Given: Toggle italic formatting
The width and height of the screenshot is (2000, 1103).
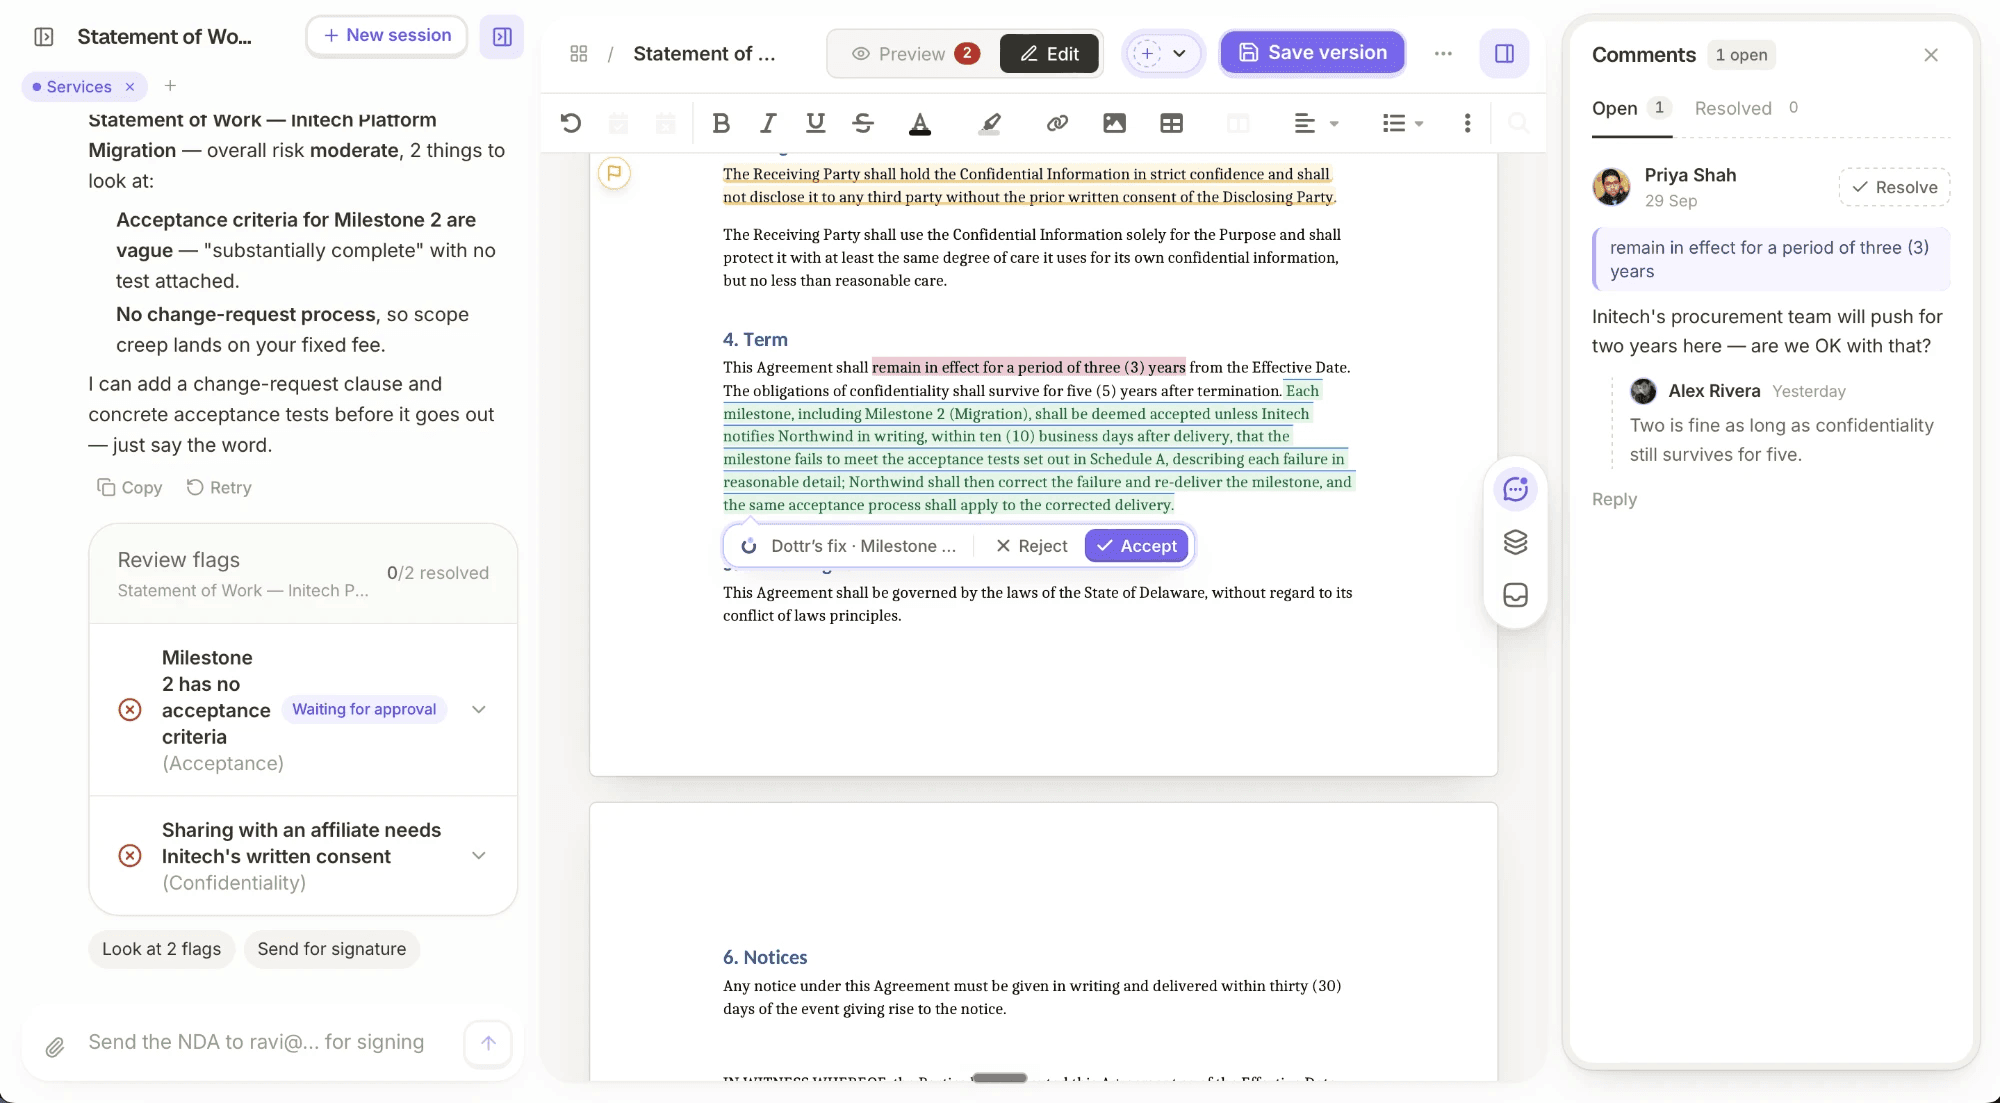Looking at the screenshot, I should point(768,123).
